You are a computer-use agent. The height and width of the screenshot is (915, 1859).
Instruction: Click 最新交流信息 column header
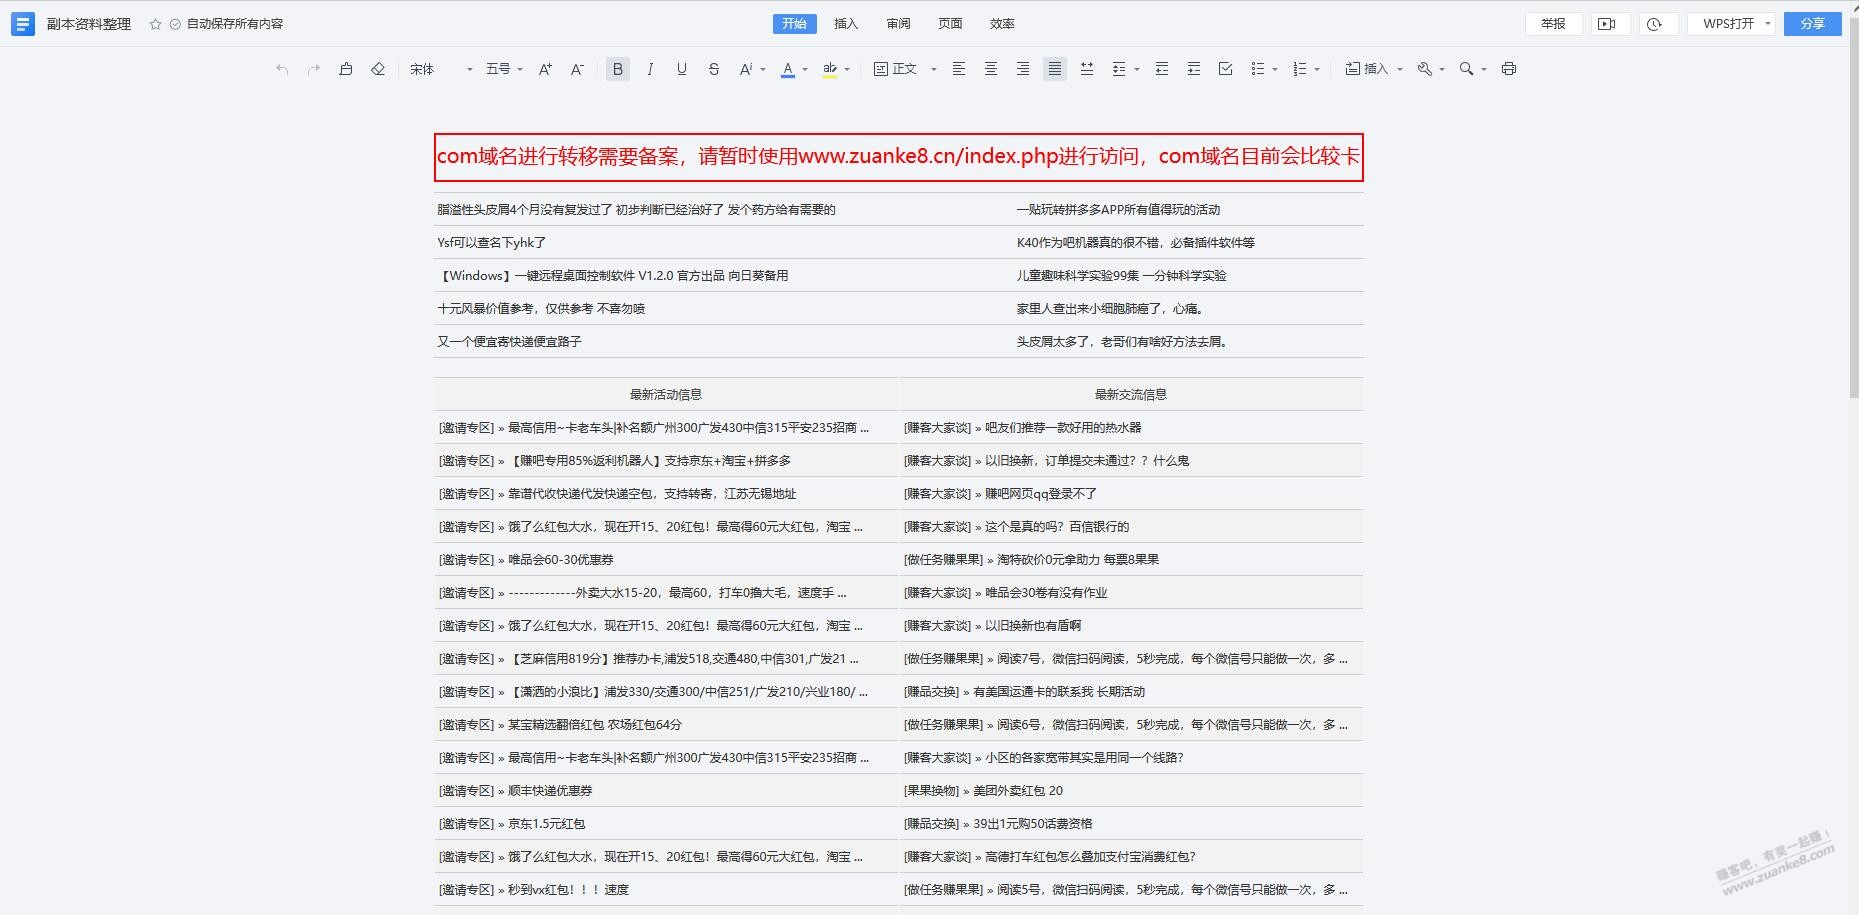(1131, 395)
